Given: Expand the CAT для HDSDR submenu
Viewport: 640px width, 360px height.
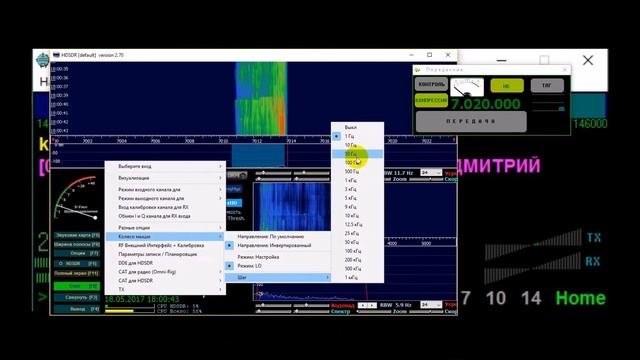Looking at the screenshot, I should [x=165, y=280].
